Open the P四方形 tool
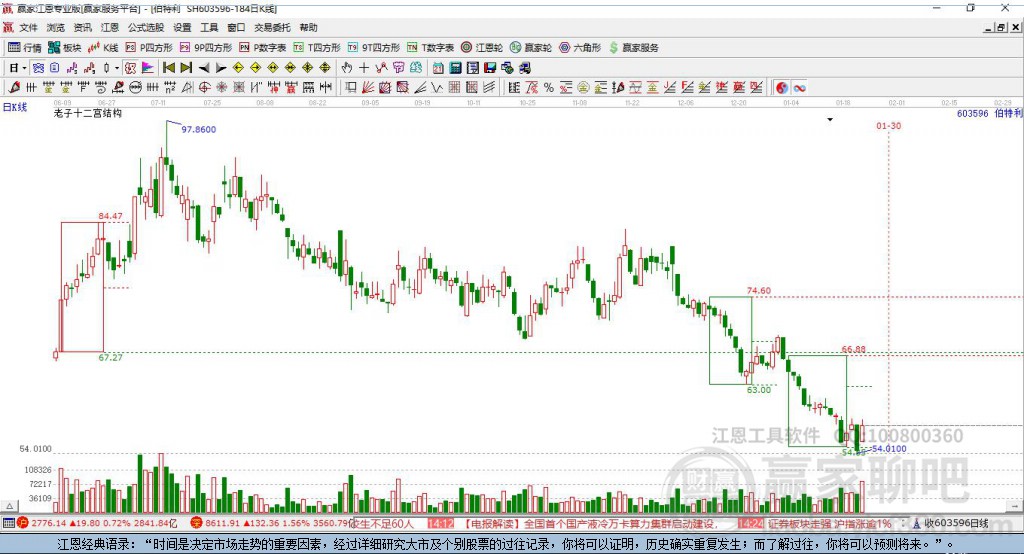 (149, 48)
